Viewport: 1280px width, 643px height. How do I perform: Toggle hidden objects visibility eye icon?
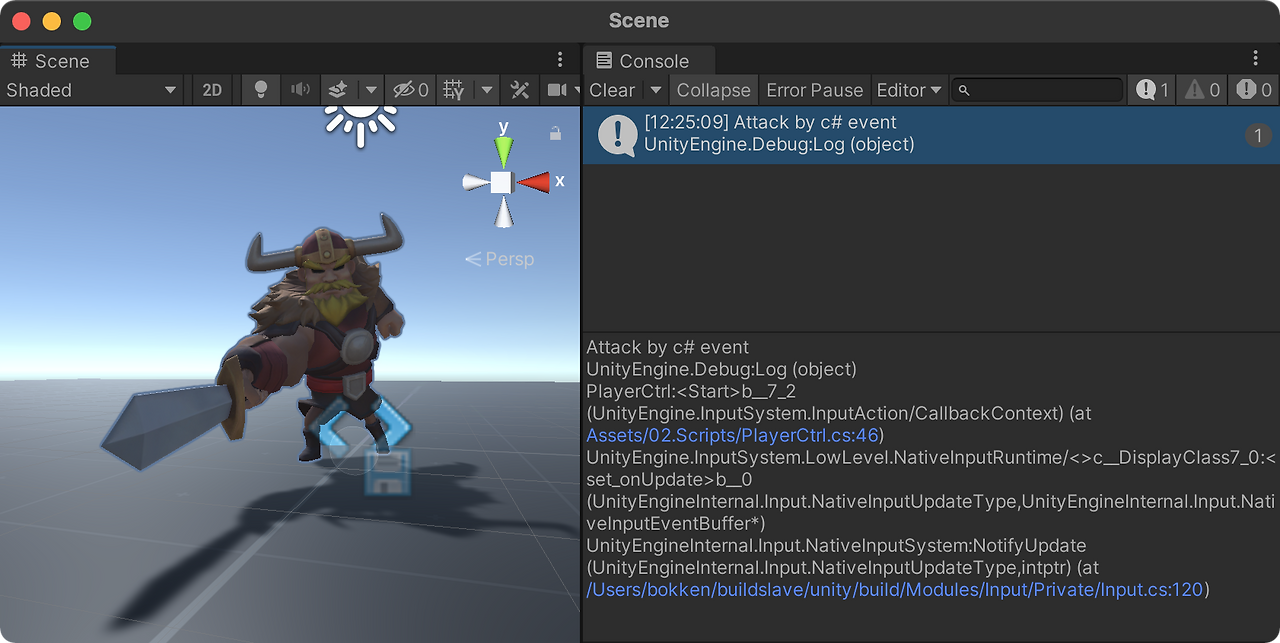pyautogui.click(x=410, y=90)
